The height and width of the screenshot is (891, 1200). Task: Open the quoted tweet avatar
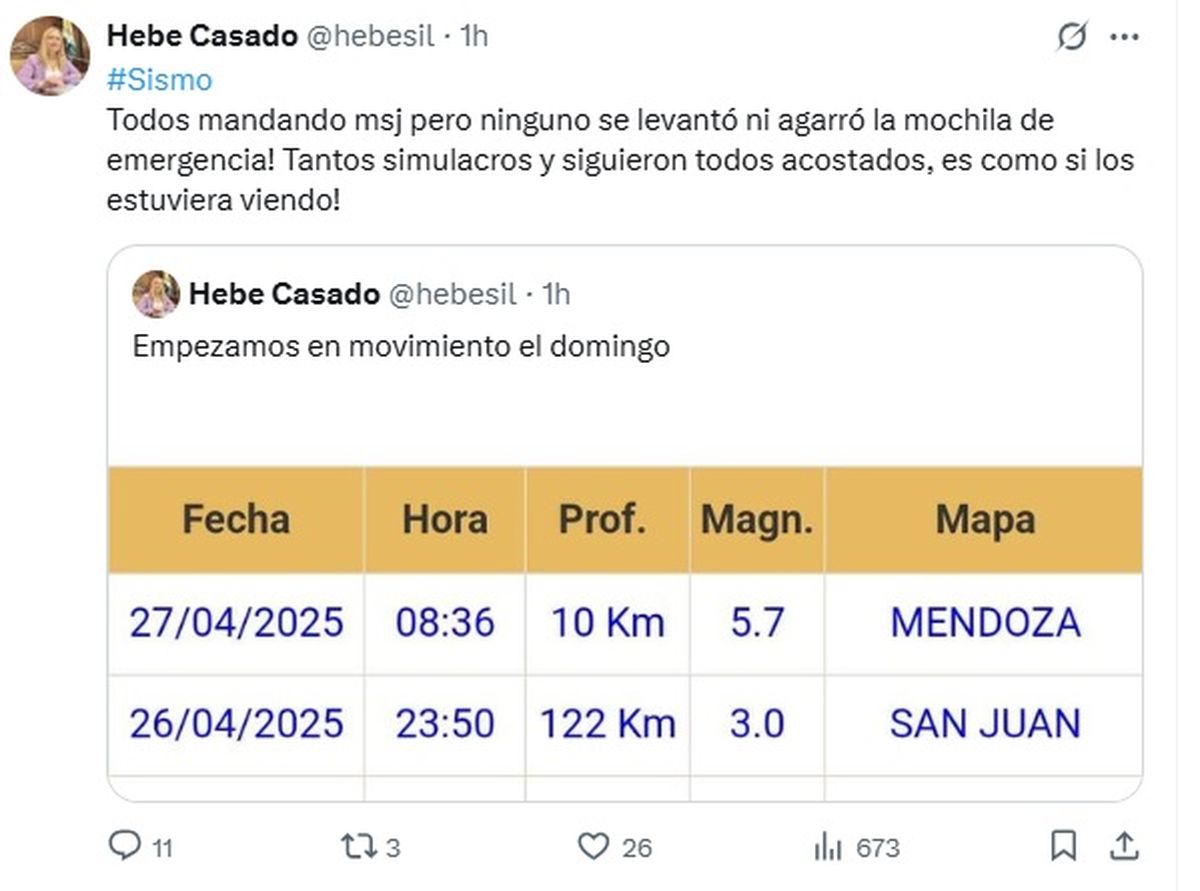pos(156,294)
